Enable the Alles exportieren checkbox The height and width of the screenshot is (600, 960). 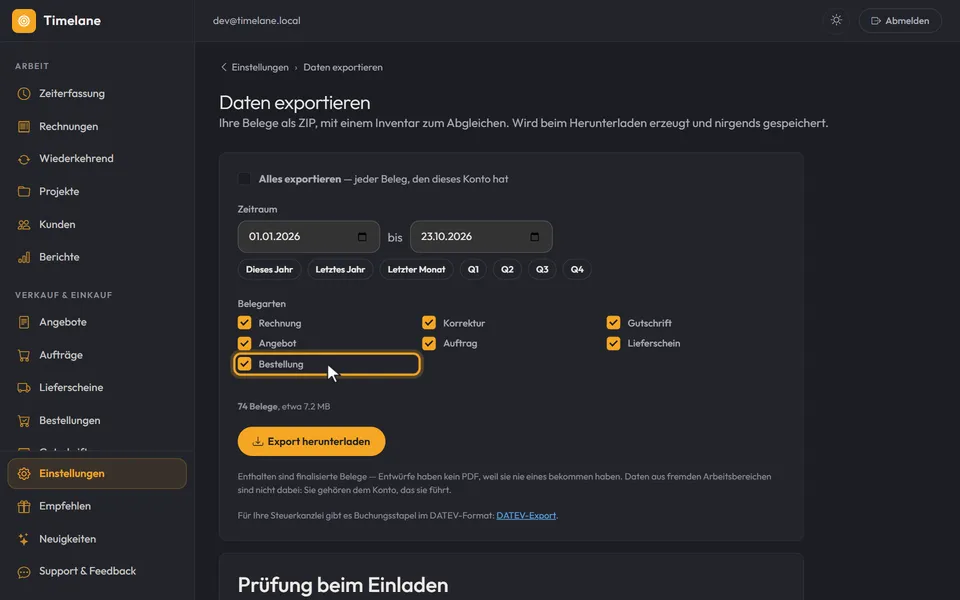tap(244, 179)
